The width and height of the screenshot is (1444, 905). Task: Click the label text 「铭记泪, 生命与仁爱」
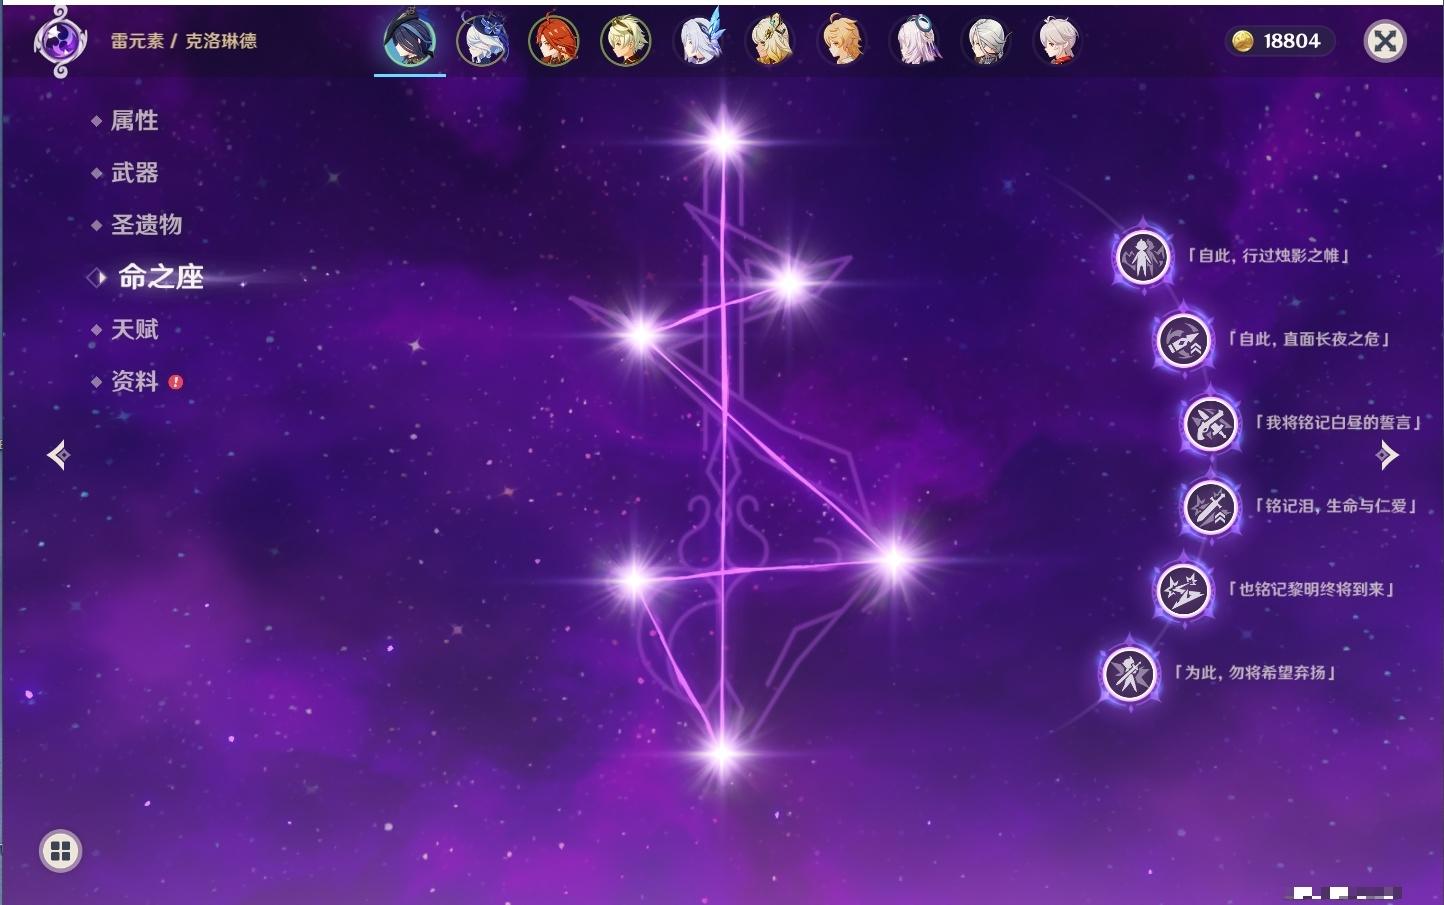tap(1337, 506)
